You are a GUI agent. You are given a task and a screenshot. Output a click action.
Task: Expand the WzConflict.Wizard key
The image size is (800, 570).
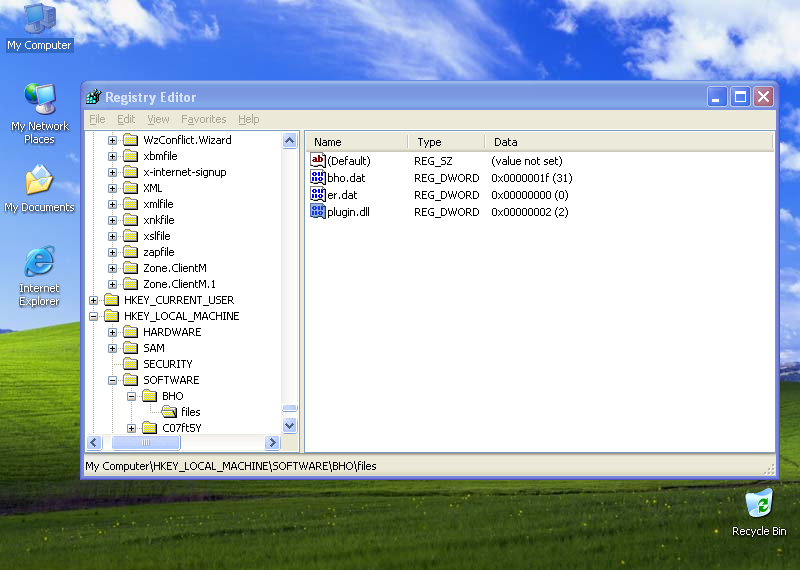(112, 140)
